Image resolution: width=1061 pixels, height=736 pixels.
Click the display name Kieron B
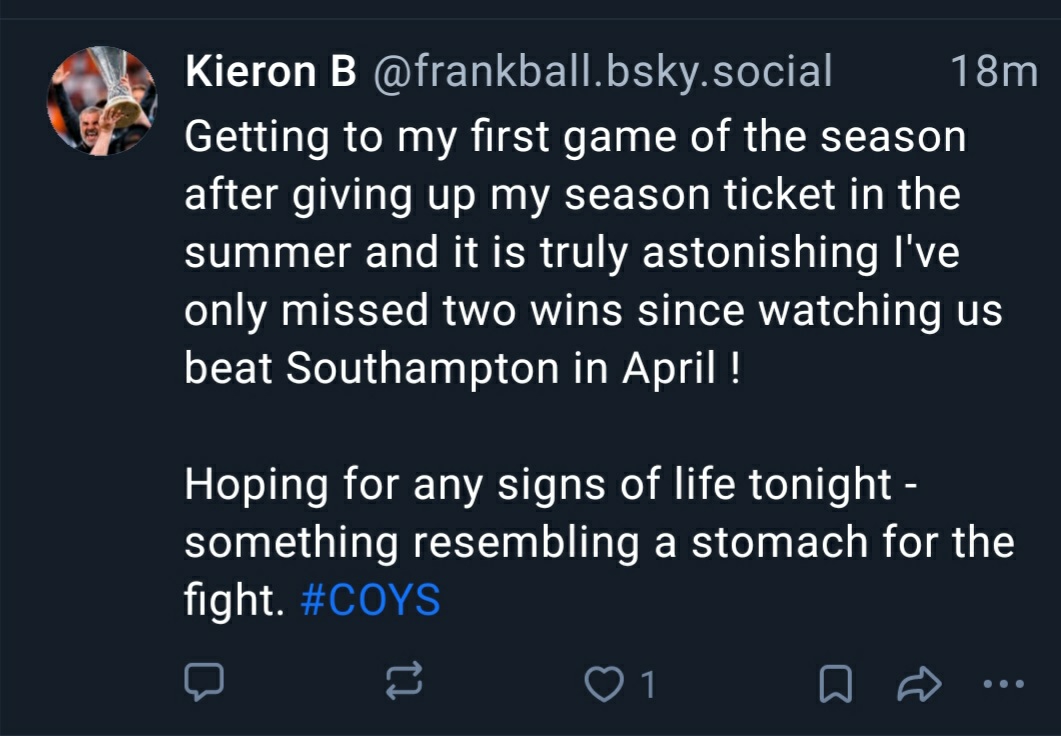coord(270,72)
